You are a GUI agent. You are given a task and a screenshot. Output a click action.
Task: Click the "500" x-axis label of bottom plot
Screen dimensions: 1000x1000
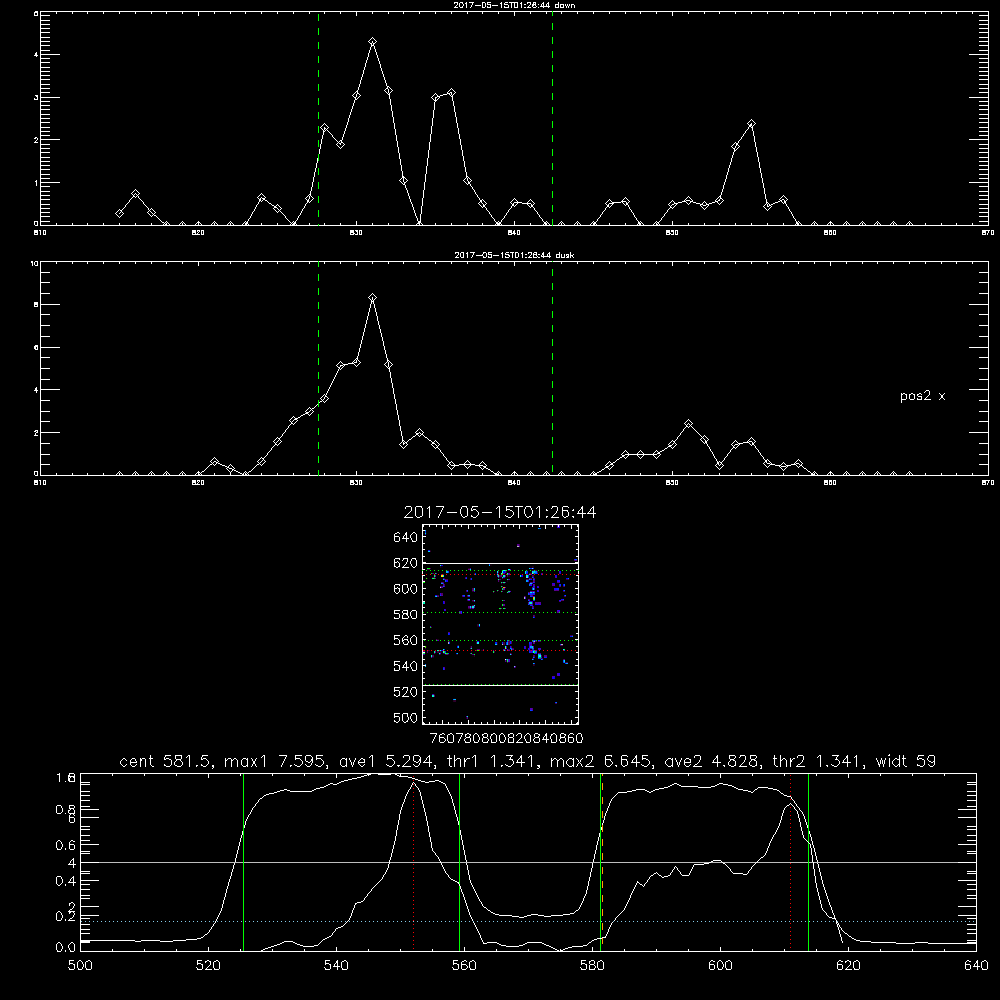coord(80,966)
